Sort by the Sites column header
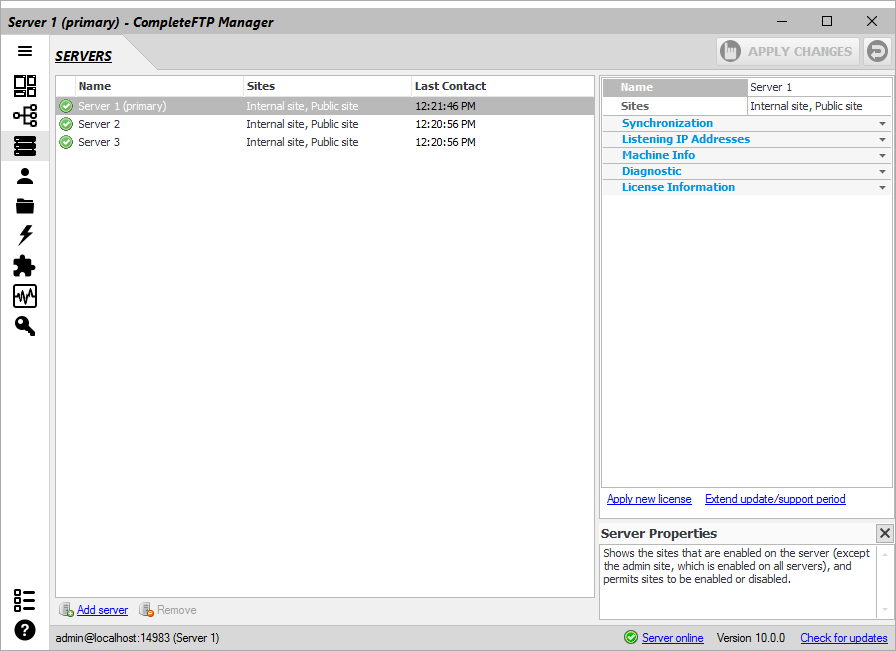Image resolution: width=896 pixels, height=651 pixels. pos(327,86)
